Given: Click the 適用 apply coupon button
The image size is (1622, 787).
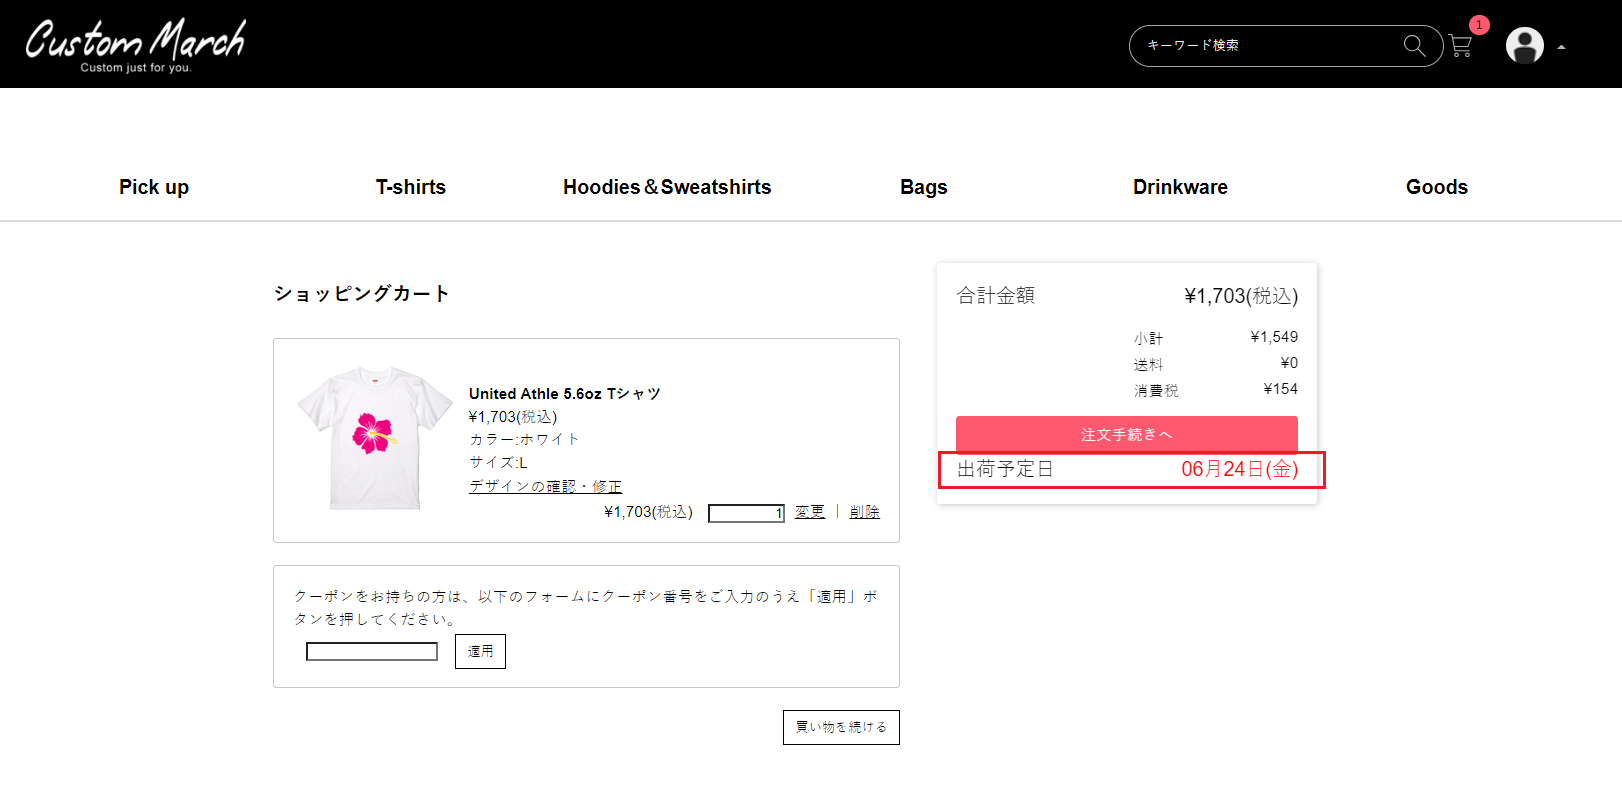Looking at the screenshot, I should (x=480, y=651).
